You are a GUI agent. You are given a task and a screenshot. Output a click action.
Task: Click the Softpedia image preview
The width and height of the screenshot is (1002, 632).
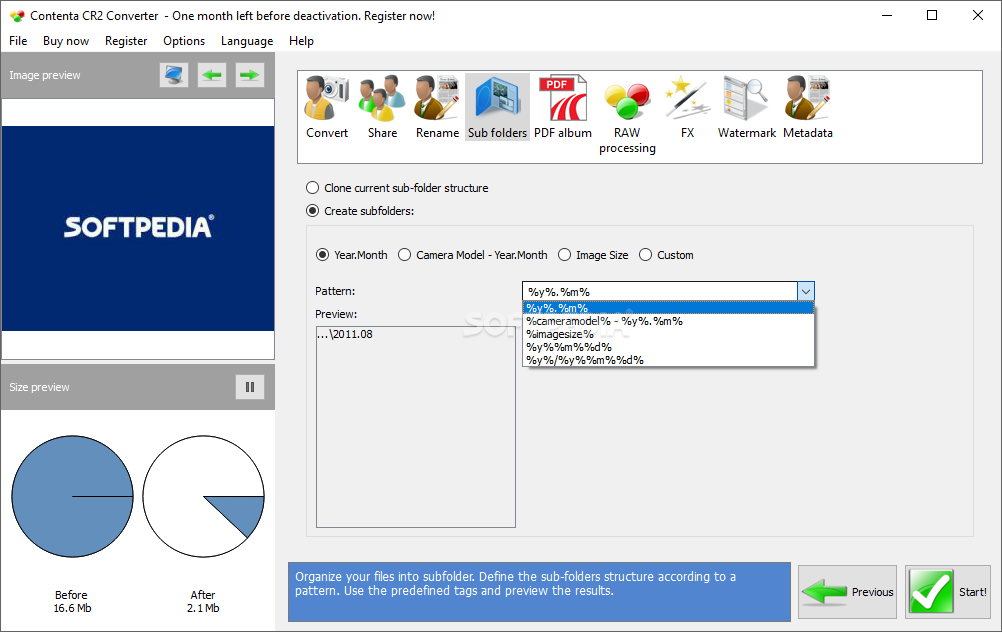click(138, 228)
